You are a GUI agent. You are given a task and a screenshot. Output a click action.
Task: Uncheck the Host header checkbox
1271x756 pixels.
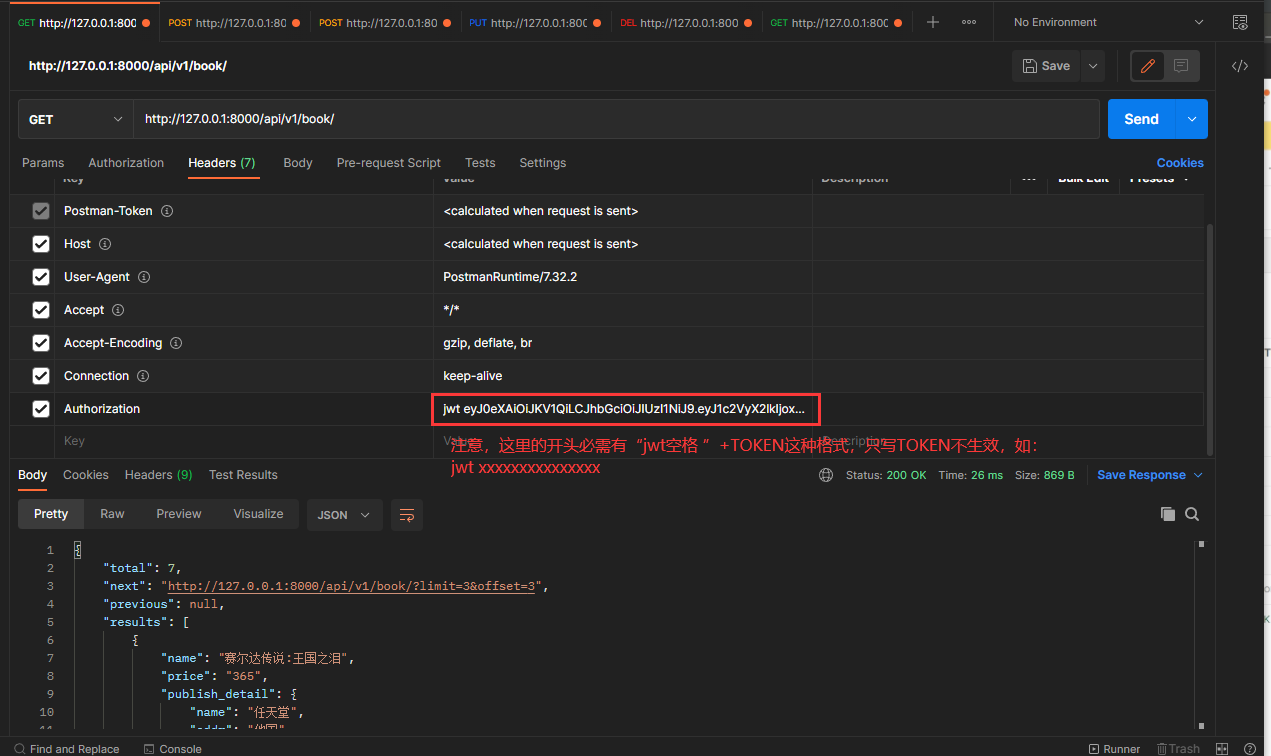[41, 244]
